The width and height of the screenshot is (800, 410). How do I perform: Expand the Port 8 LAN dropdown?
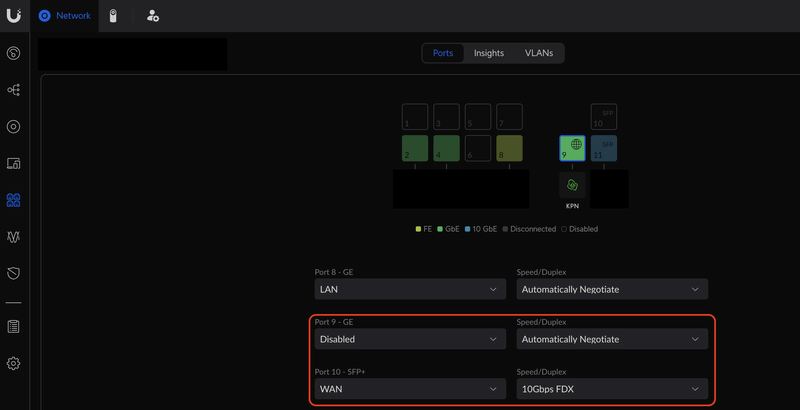click(x=408, y=289)
